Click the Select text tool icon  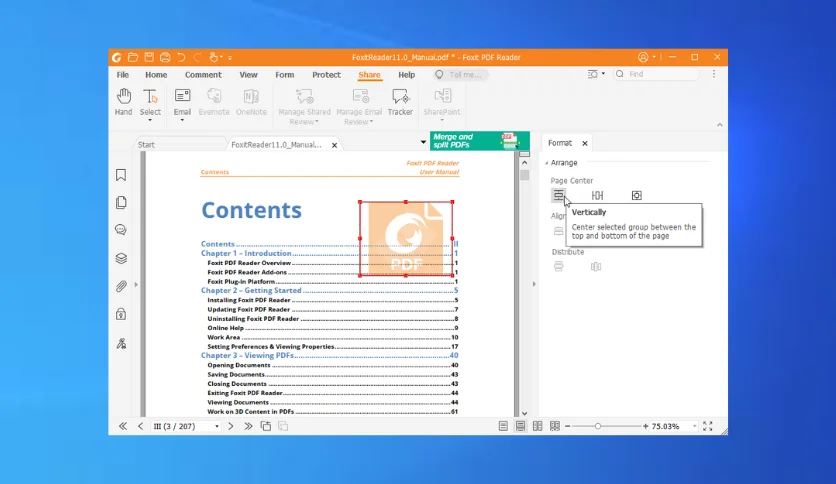click(x=150, y=96)
